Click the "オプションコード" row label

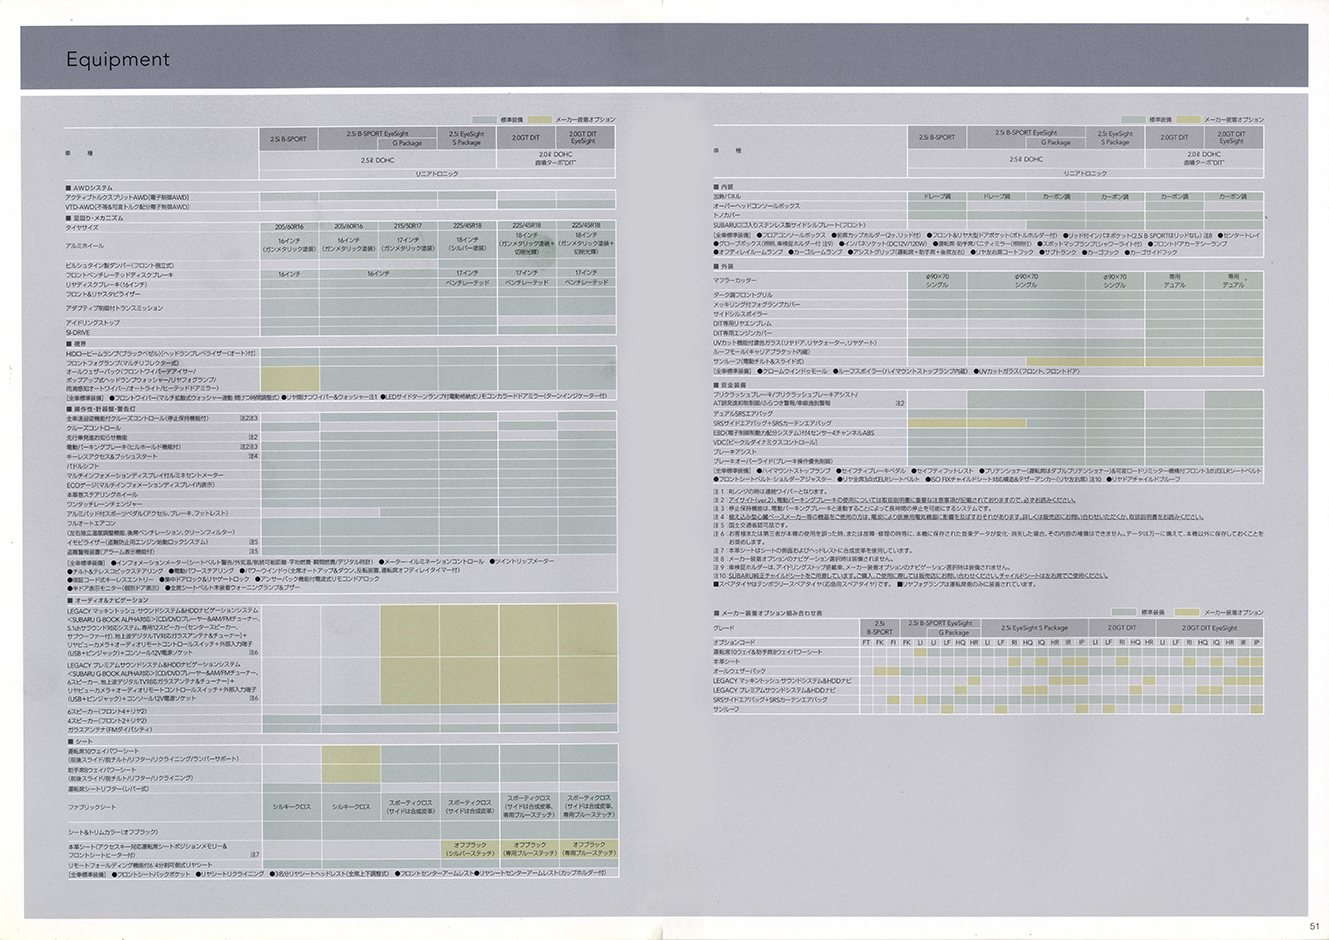click(x=734, y=642)
